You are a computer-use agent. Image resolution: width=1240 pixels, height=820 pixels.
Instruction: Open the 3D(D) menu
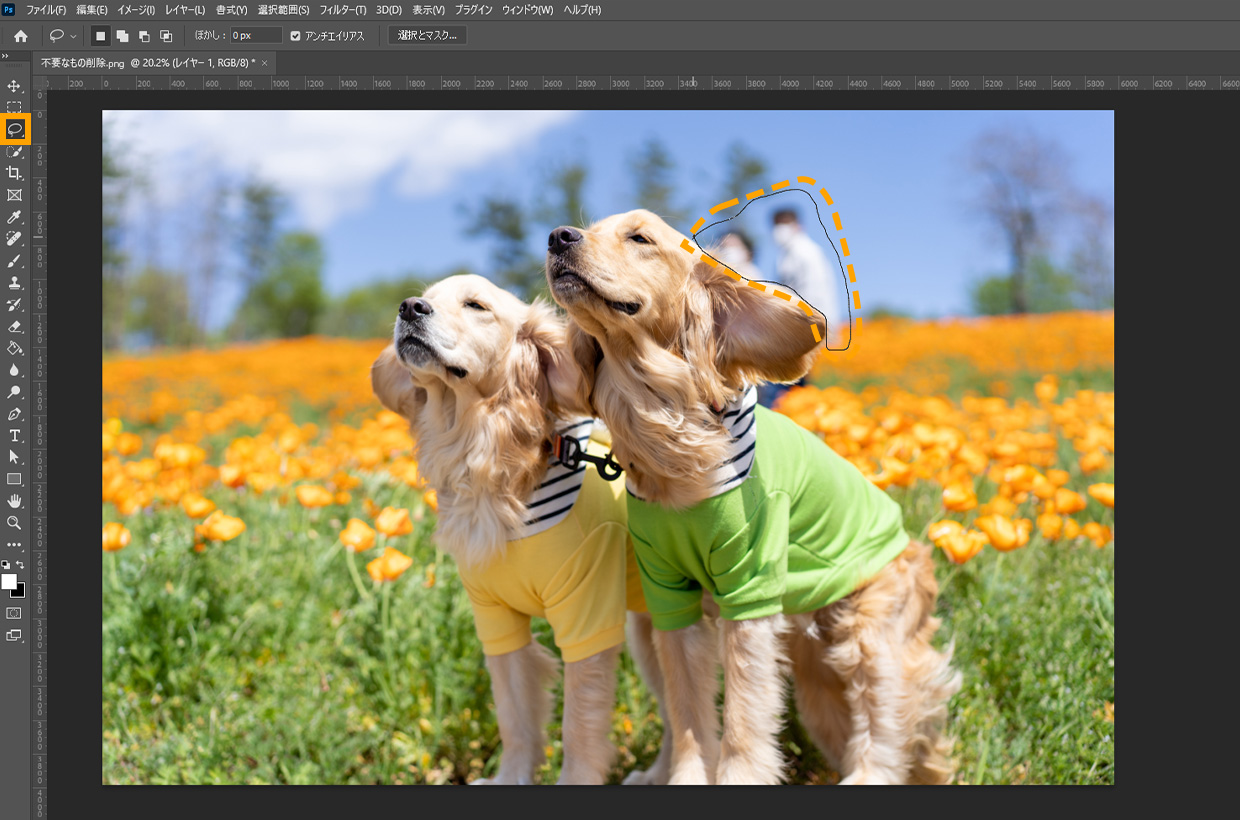pos(389,9)
